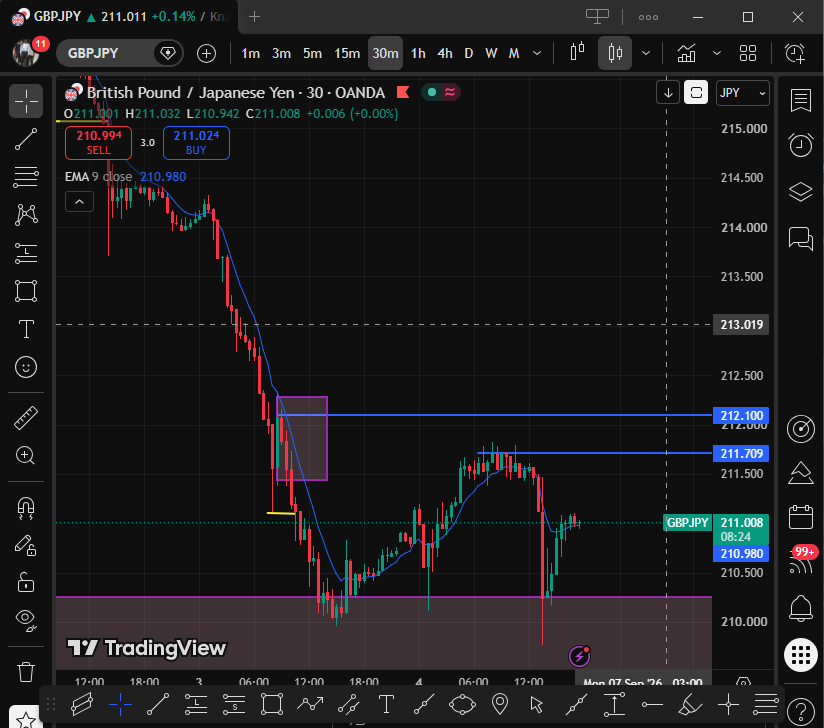Viewport: 824px width, 728px height.
Task: Click the EMA 9 close indicator label
Action: coord(98,177)
